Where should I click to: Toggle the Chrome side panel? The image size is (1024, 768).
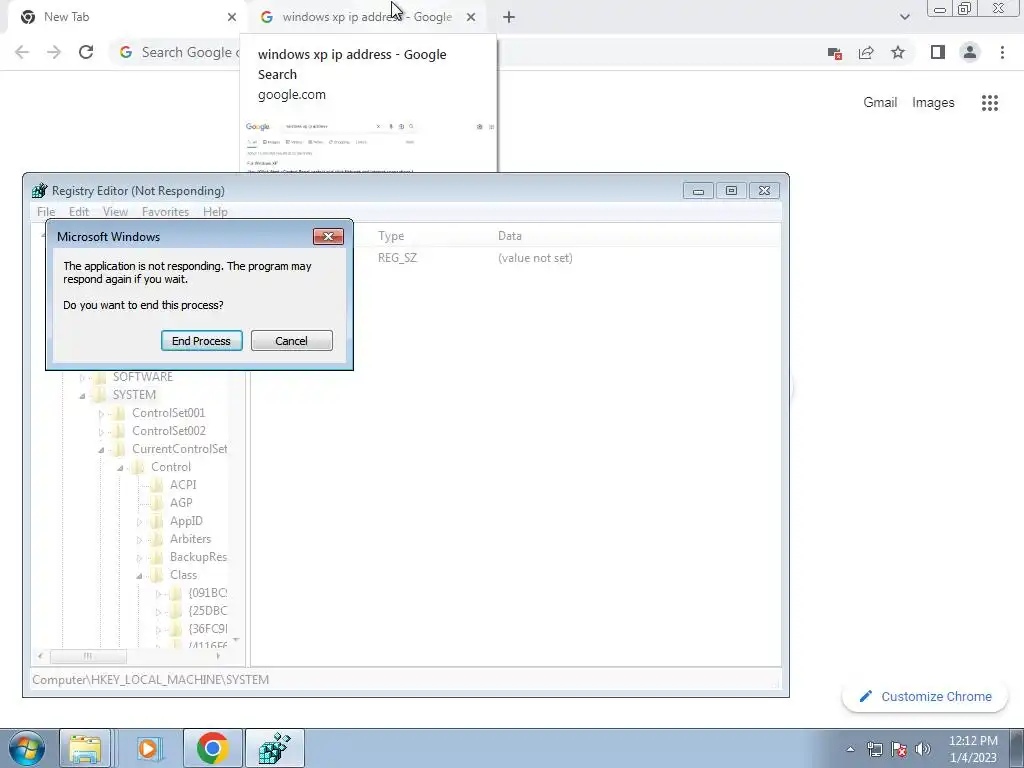pyautogui.click(x=938, y=52)
